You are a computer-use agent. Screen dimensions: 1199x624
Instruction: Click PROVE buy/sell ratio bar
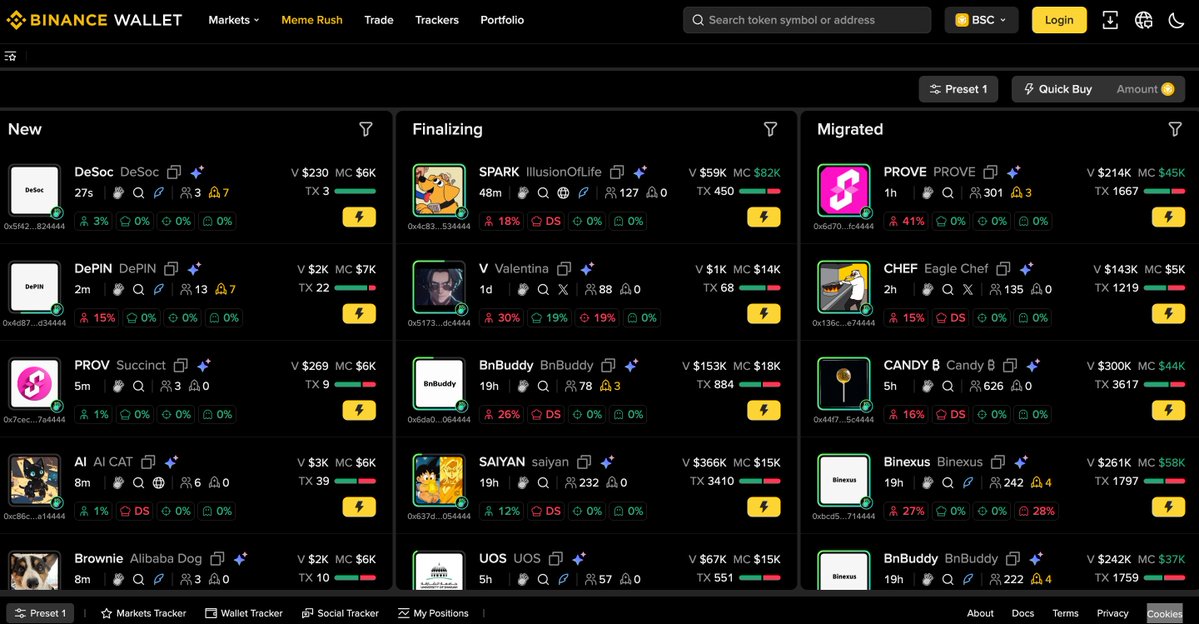tap(1164, 191)
